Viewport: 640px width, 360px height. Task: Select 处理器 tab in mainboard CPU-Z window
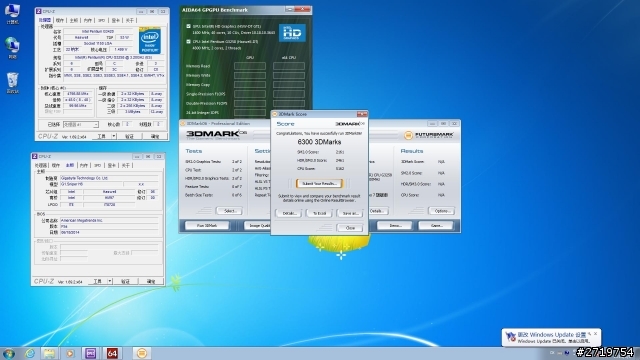tap(41, 165)
